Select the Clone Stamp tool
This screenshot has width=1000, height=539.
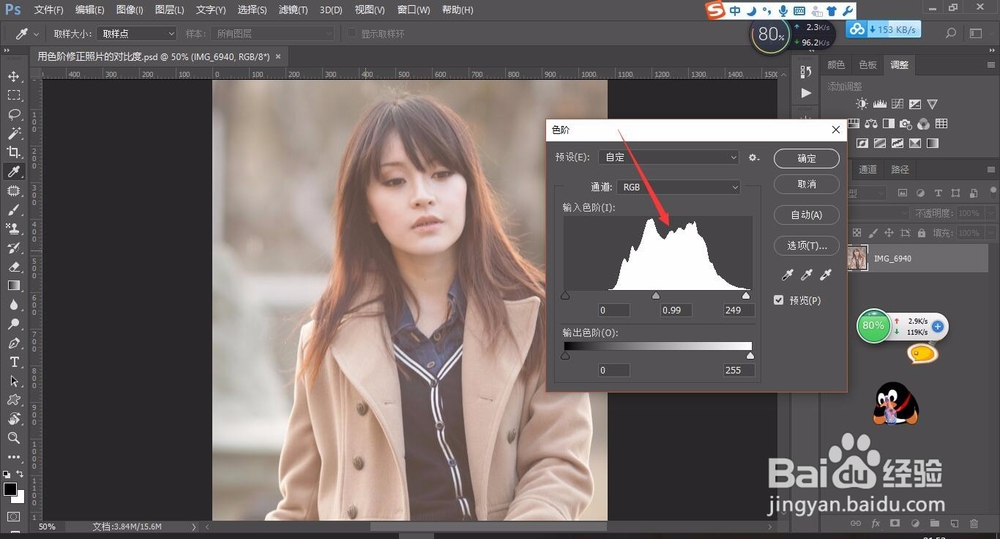click(13, 228)
